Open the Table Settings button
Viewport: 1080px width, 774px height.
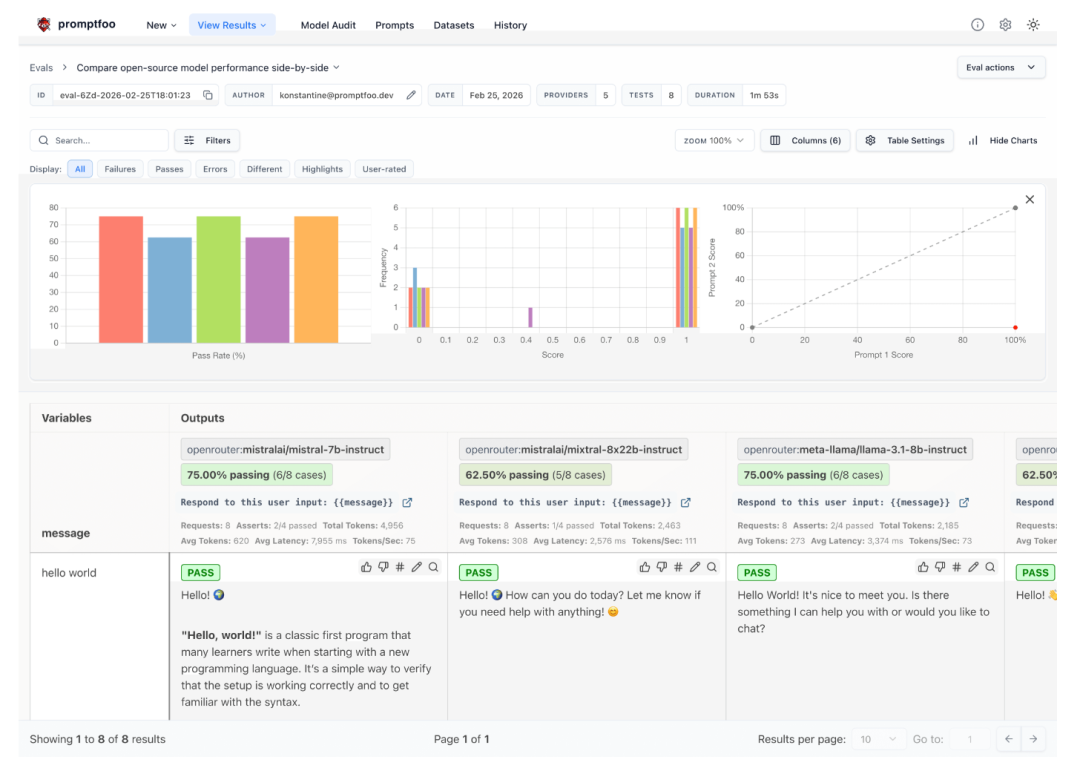[905, 141]
